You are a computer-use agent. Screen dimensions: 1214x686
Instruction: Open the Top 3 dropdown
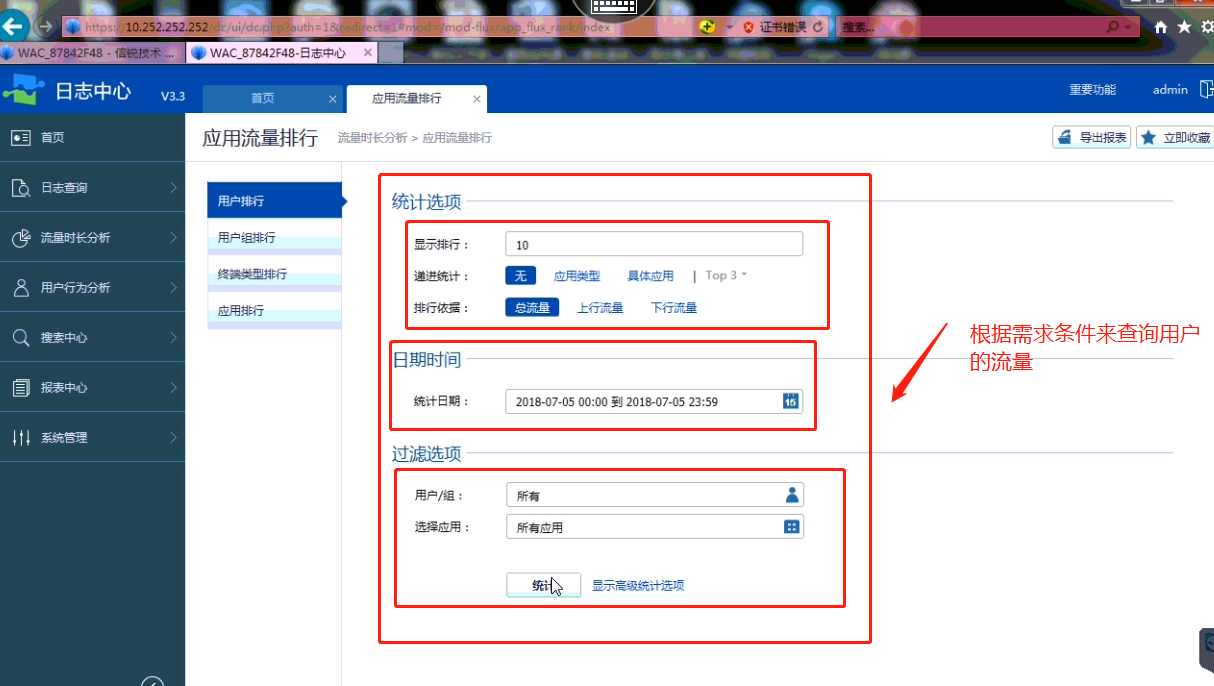tap(727, 276)
